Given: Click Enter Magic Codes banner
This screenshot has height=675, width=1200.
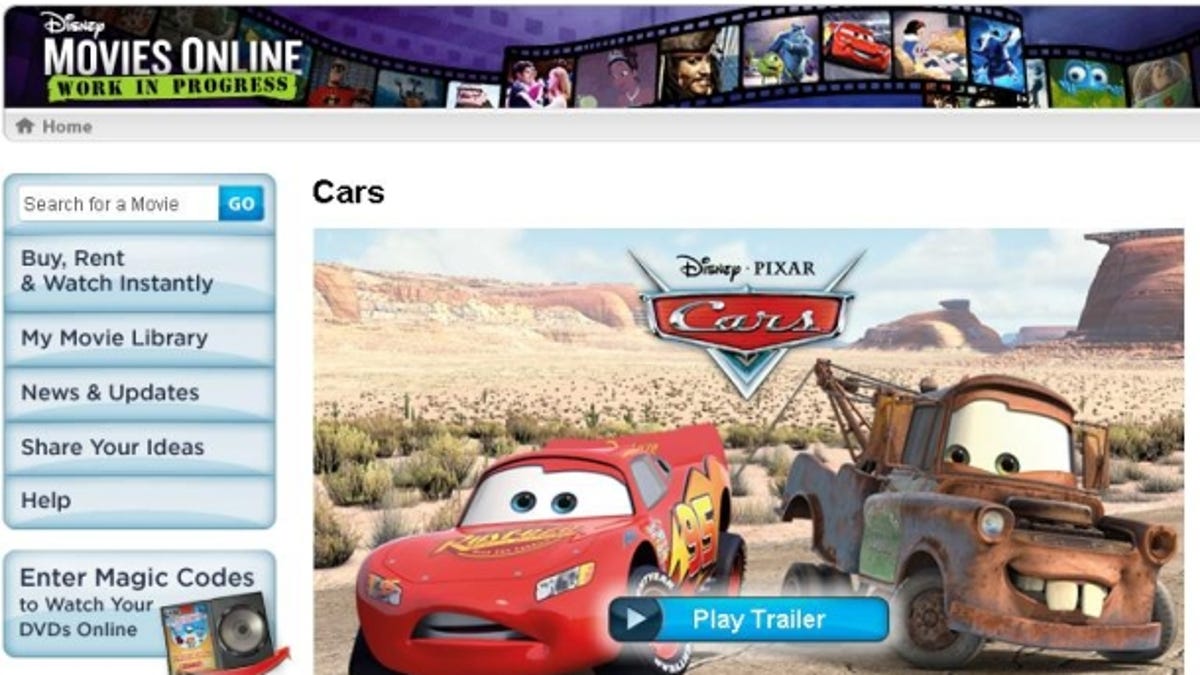Looking at the screenshot, I should coord(139,605).
